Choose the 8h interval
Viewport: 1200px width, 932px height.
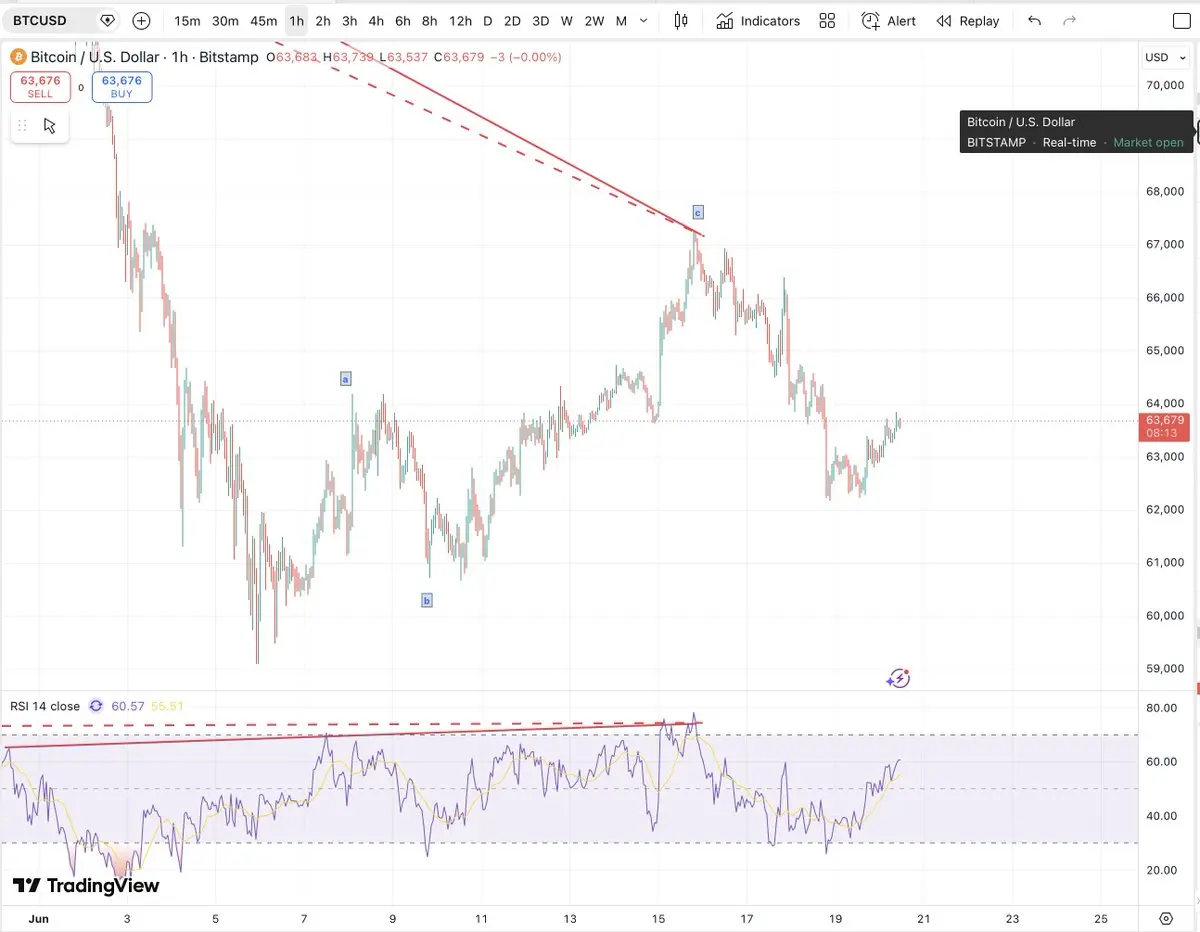pos(429,21)
